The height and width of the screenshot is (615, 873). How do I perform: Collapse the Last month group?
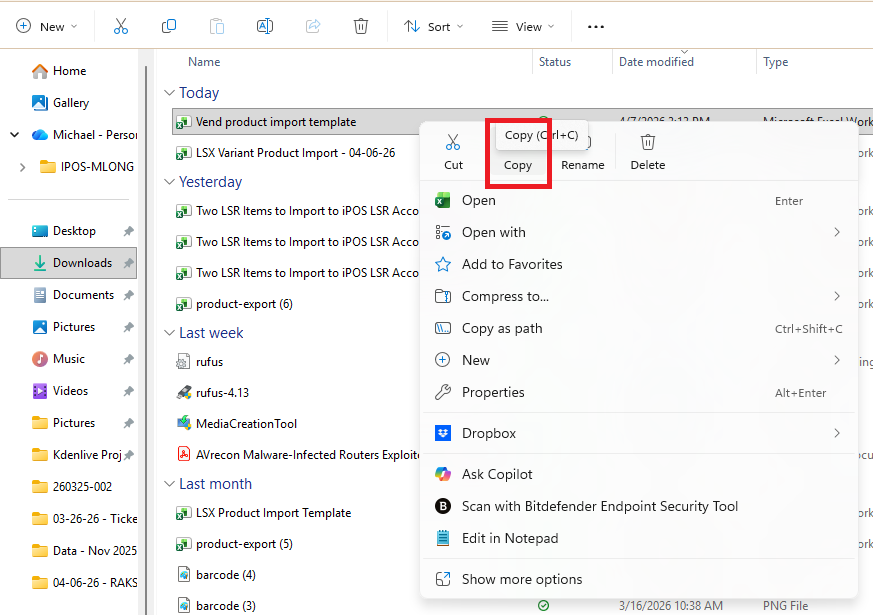[x=169, y=484]
